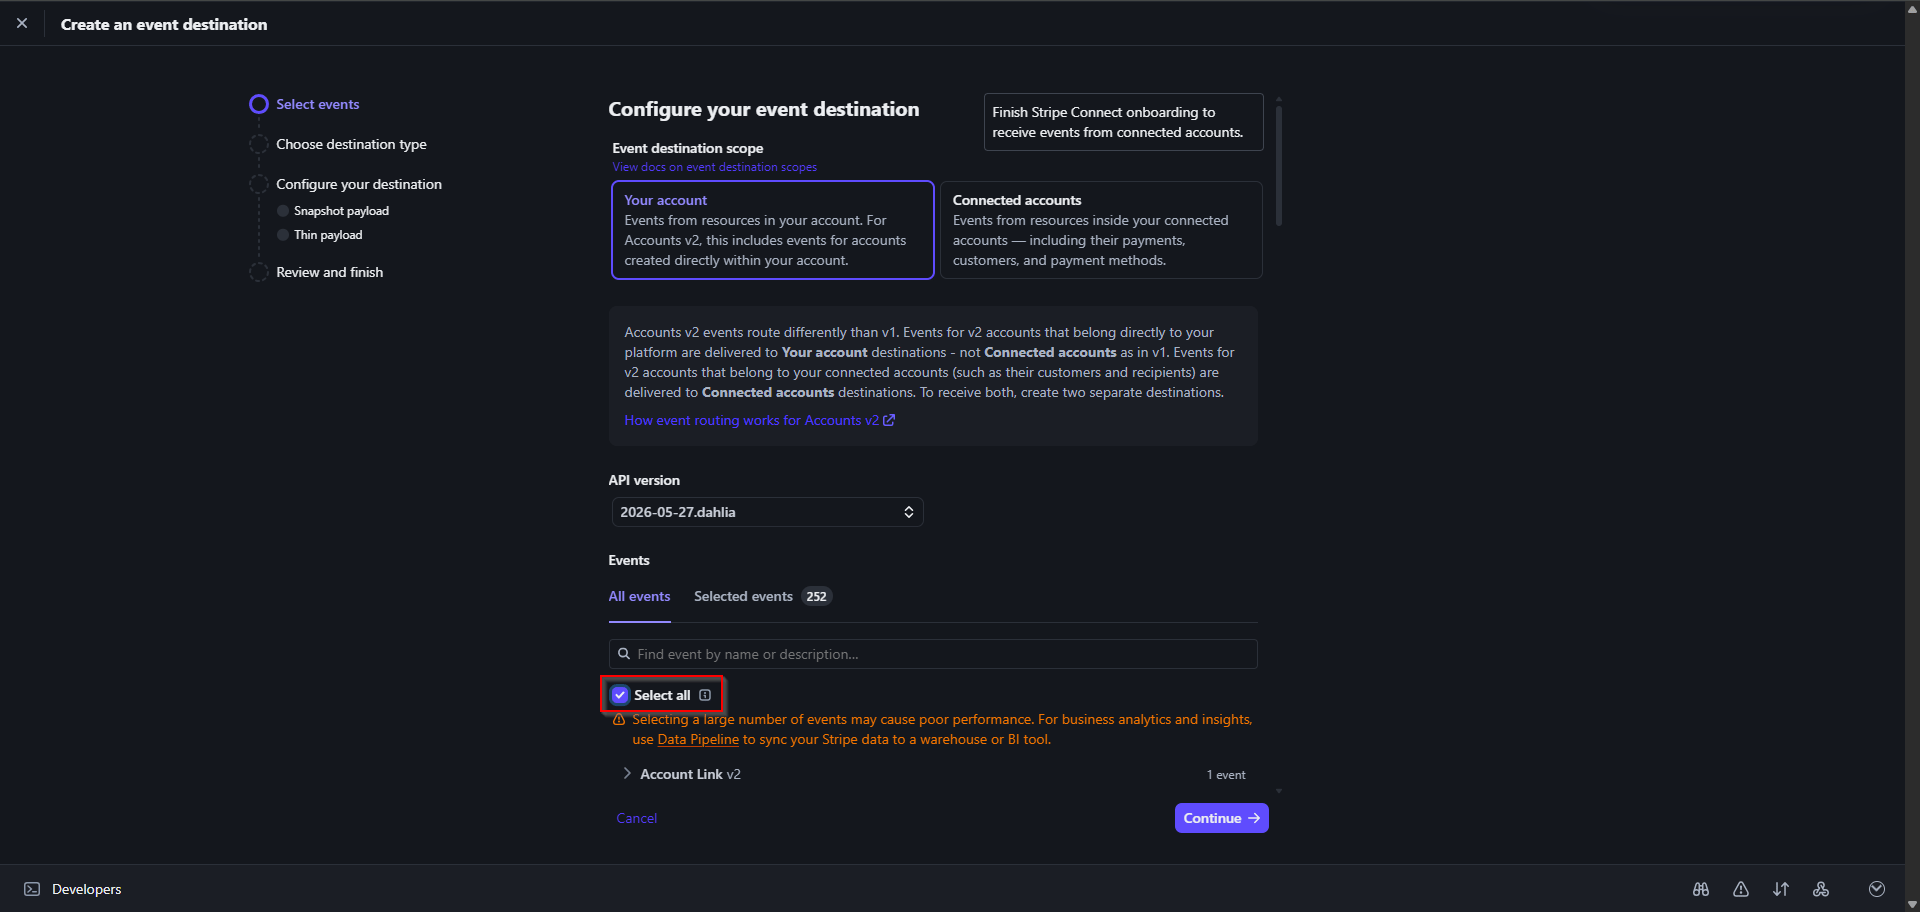Focus the Find event by name search field
The width and height of the screenshot is (1920, 912).
pyautogui.click(x=932, y=654)
